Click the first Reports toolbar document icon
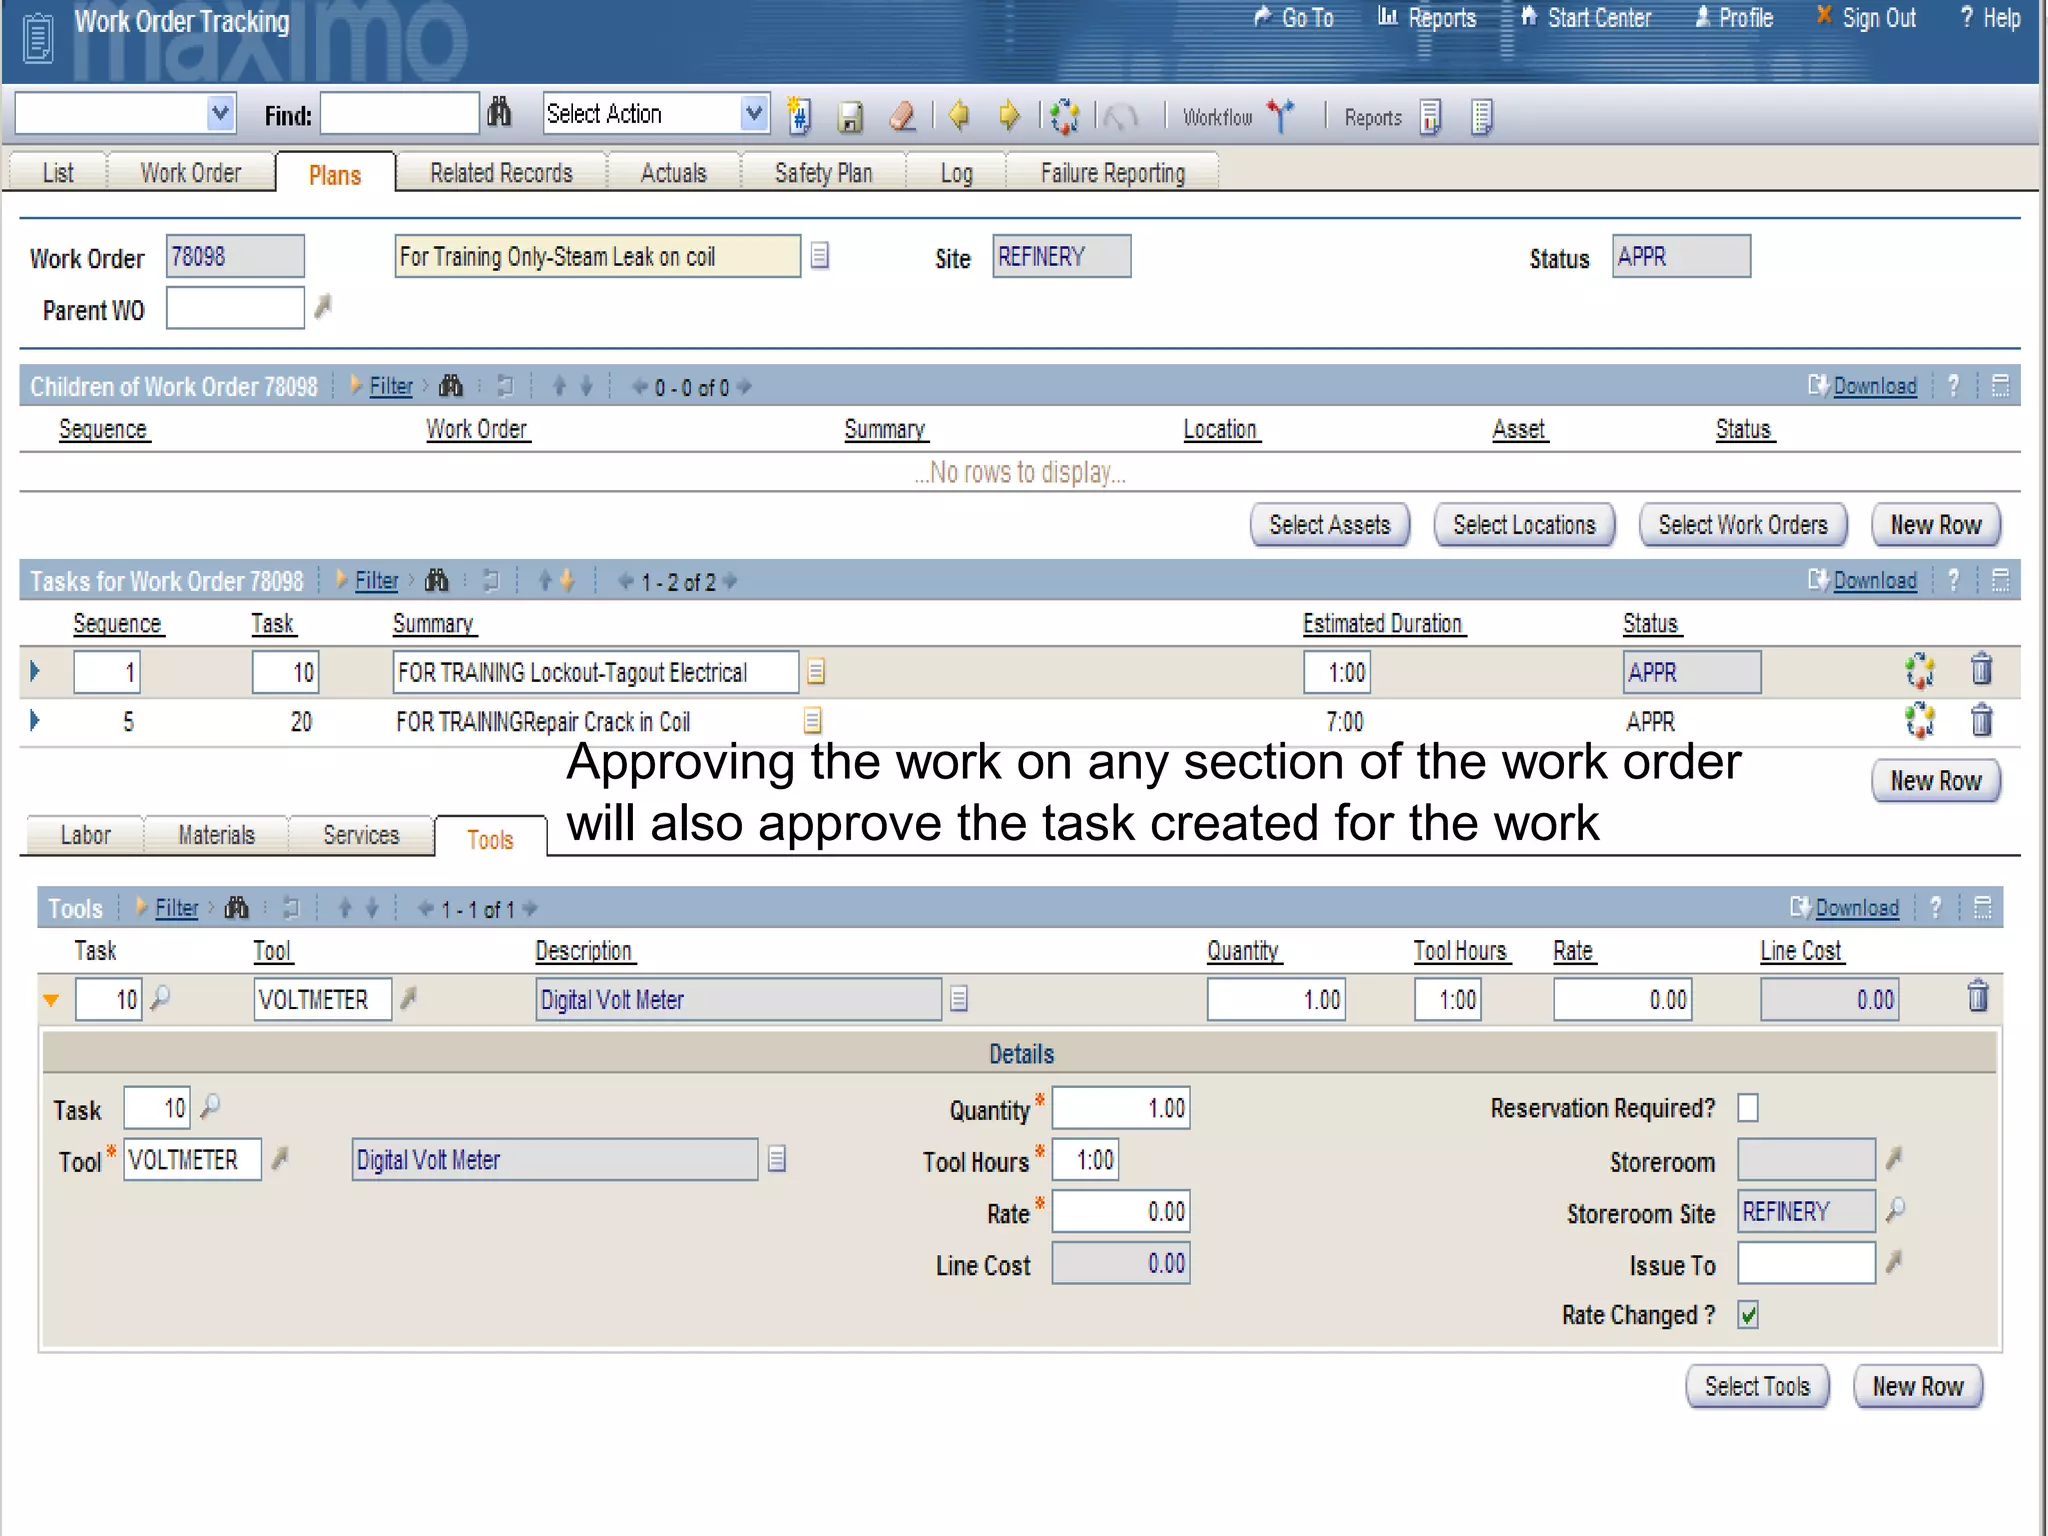The image size is (2048, 1536). (1431, 117)
